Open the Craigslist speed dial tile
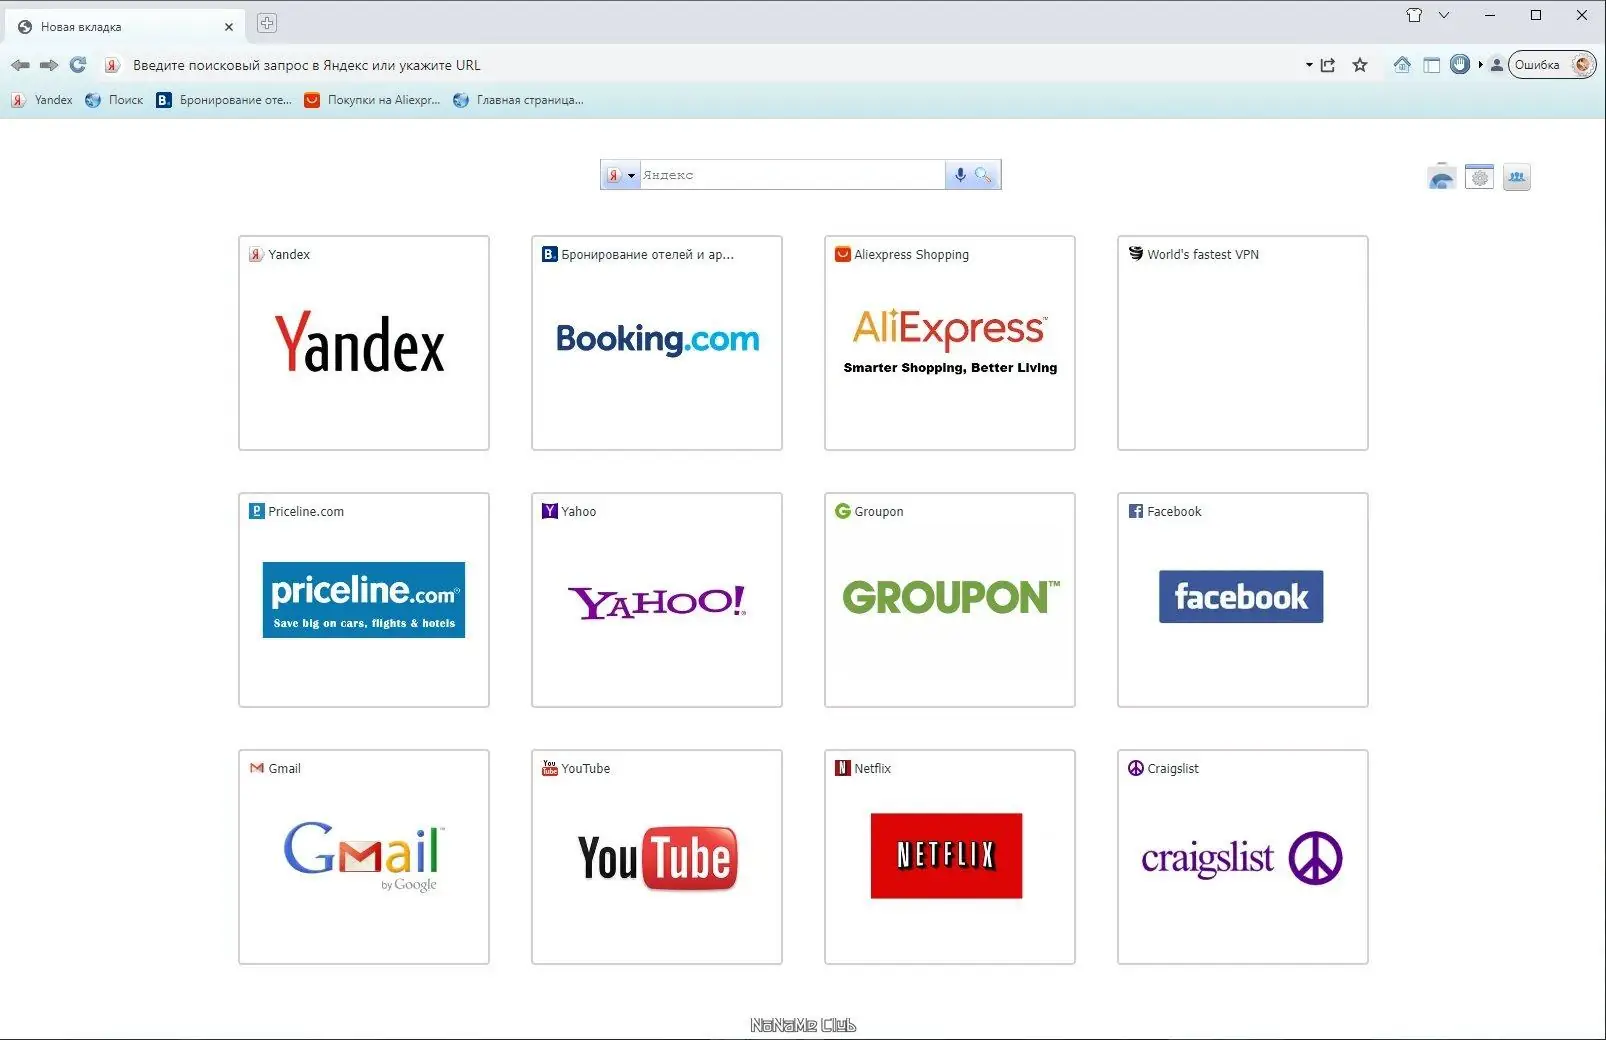1606x1040 pixels. (1243, 857)
